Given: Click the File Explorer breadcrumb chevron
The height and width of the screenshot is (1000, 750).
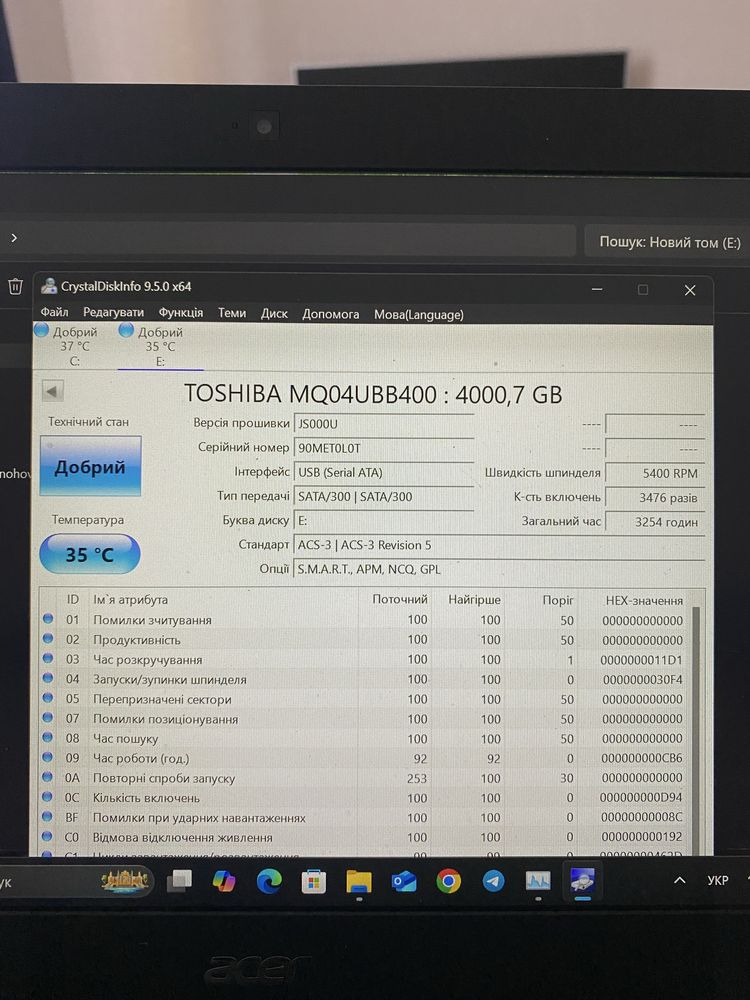Looking at the screenshot, I should 14,238.
